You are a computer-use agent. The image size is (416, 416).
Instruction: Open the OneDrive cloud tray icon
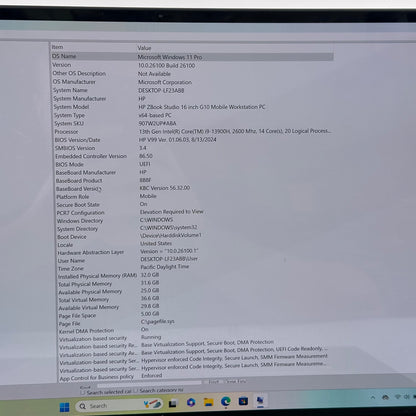coord(386,397)
